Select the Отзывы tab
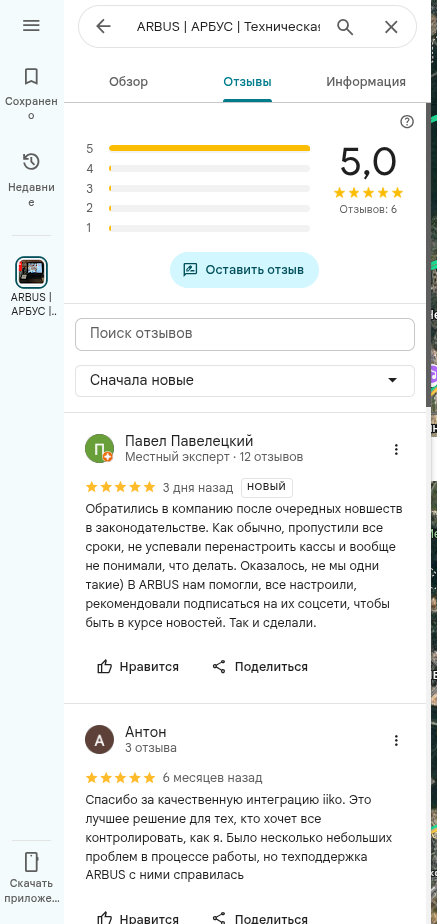 tap(247, 82)
